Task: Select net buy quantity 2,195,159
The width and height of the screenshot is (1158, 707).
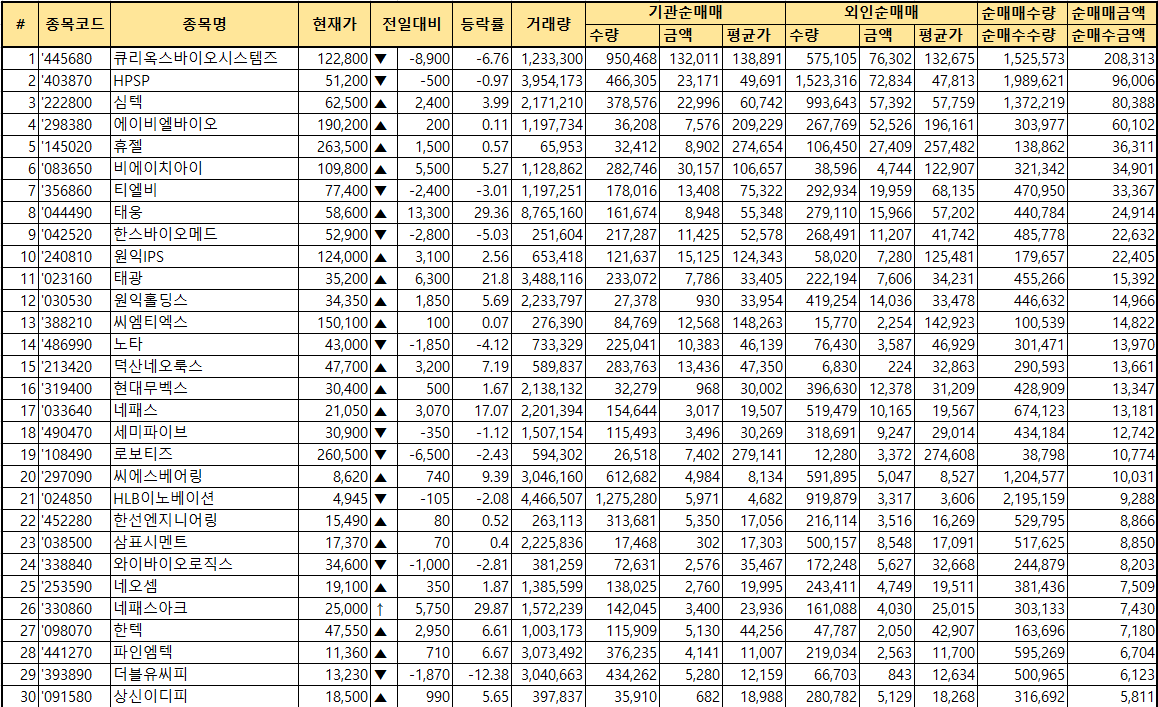Action: (1034, 499)
